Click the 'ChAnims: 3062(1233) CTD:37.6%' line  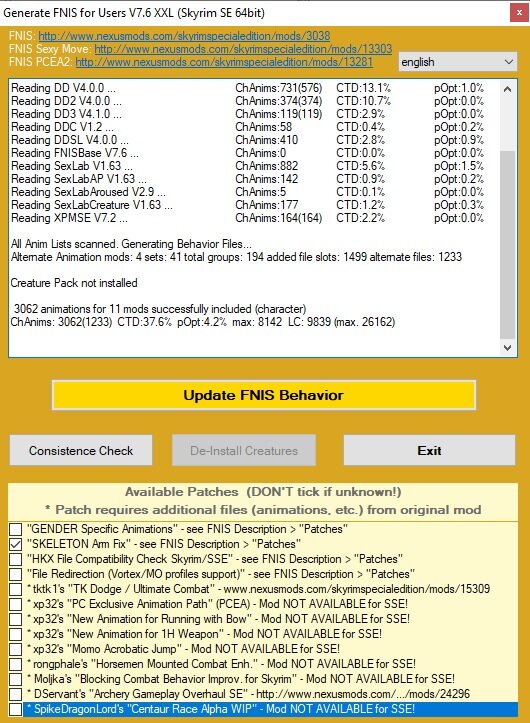(x=203, y=321)
